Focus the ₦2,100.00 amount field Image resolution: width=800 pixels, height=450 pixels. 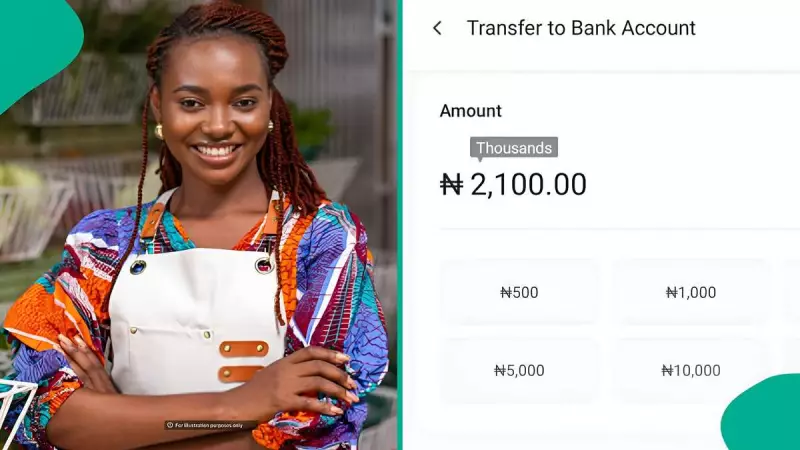pyautogui.click(x=513, y=184)
